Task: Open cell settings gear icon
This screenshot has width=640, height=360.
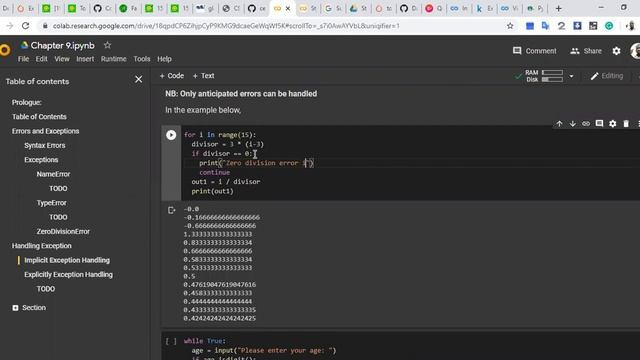Action: pyautogui.click(x=613, y=124)
